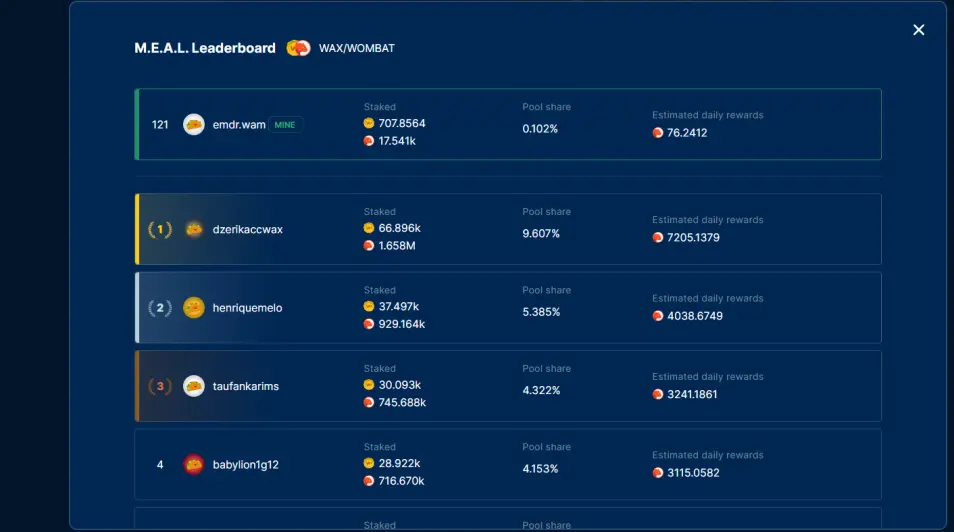This screenshot has width=954, height=532.
Task: Click pool share value 4.153%
Action: pyautogui.click(x=540, y=469)
